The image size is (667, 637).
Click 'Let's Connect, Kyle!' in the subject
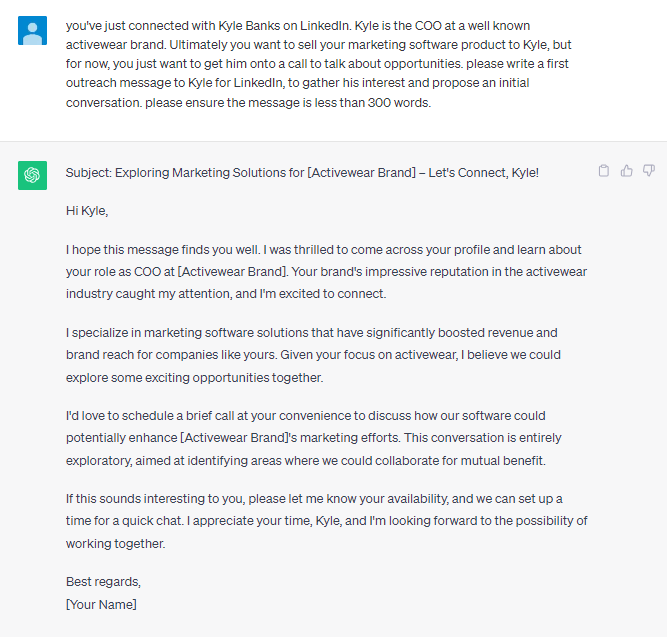click(484, 173)
